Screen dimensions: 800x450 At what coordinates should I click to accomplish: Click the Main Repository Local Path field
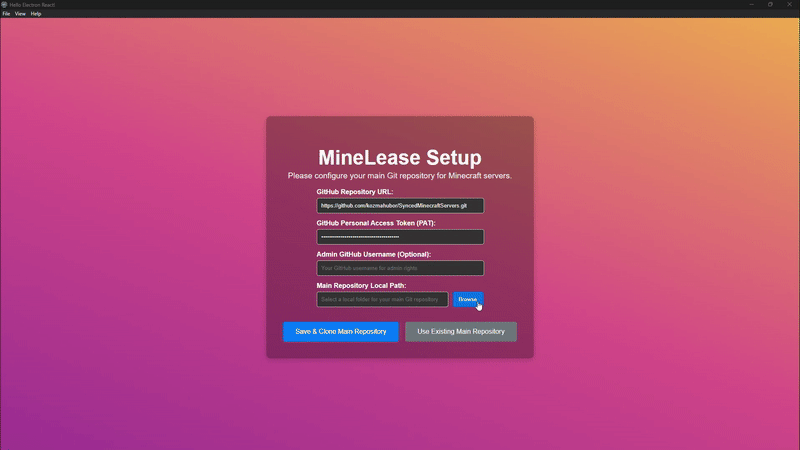coord(382,299)
